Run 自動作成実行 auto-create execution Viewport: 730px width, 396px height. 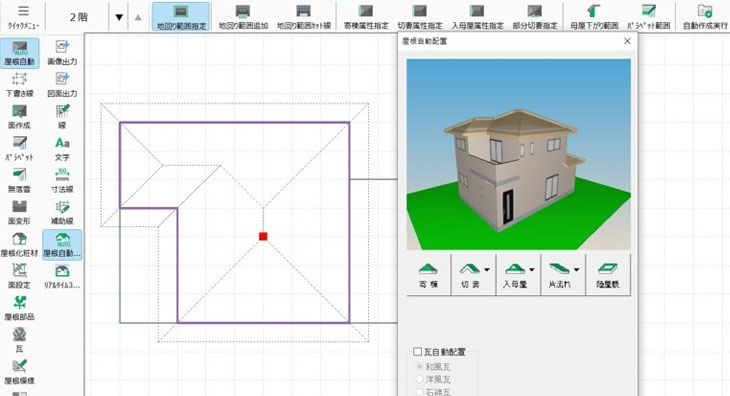coord(705,17)
